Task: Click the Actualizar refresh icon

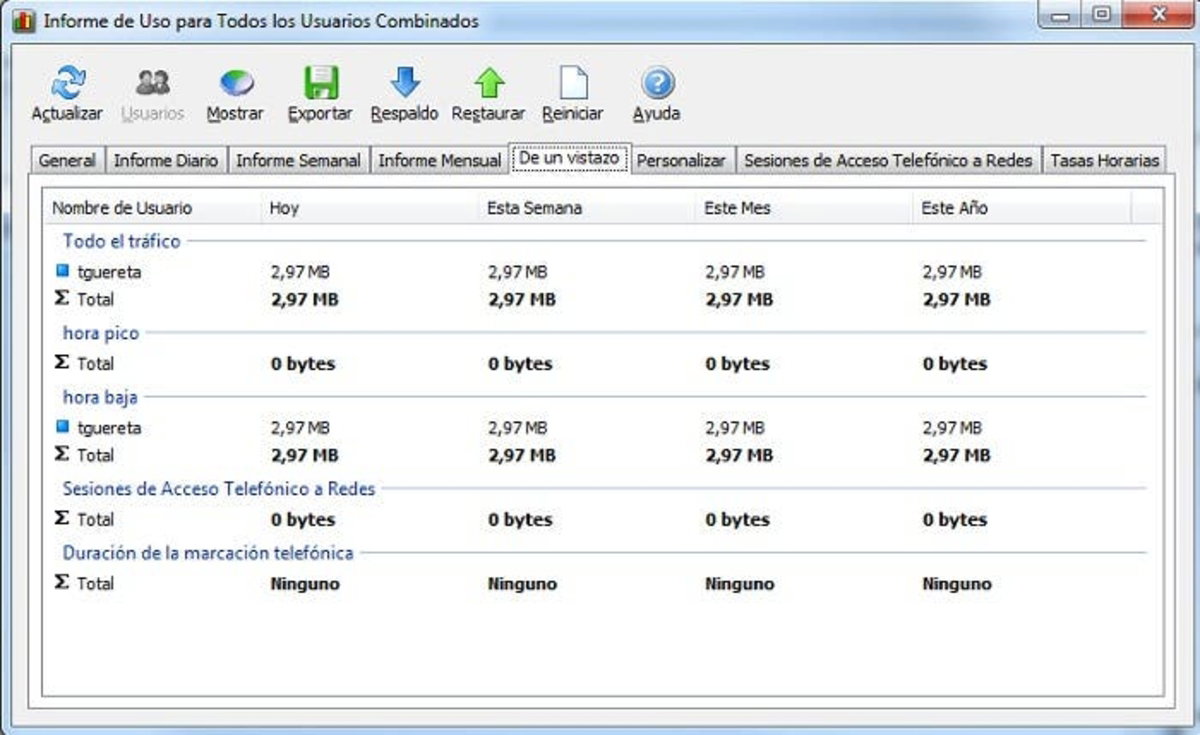Action: click(67, 82)
